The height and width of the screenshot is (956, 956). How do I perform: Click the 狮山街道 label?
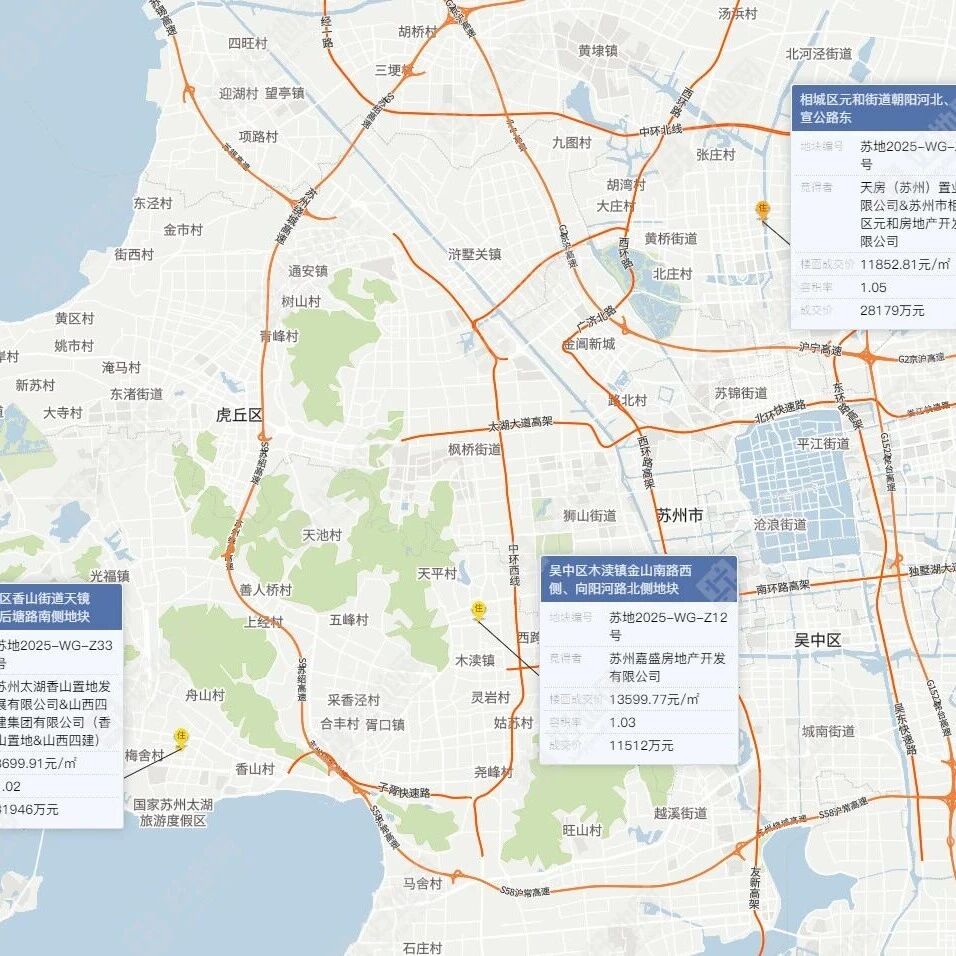tap(590, 516)
